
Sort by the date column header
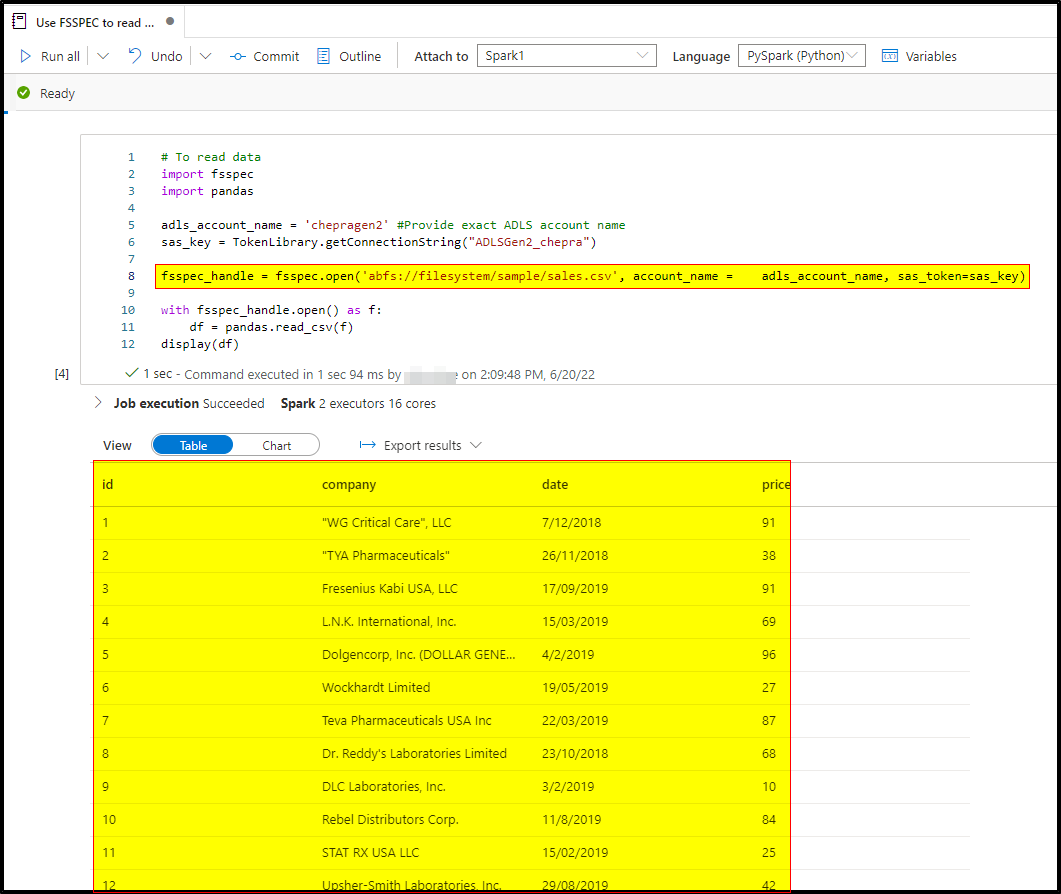555,484
